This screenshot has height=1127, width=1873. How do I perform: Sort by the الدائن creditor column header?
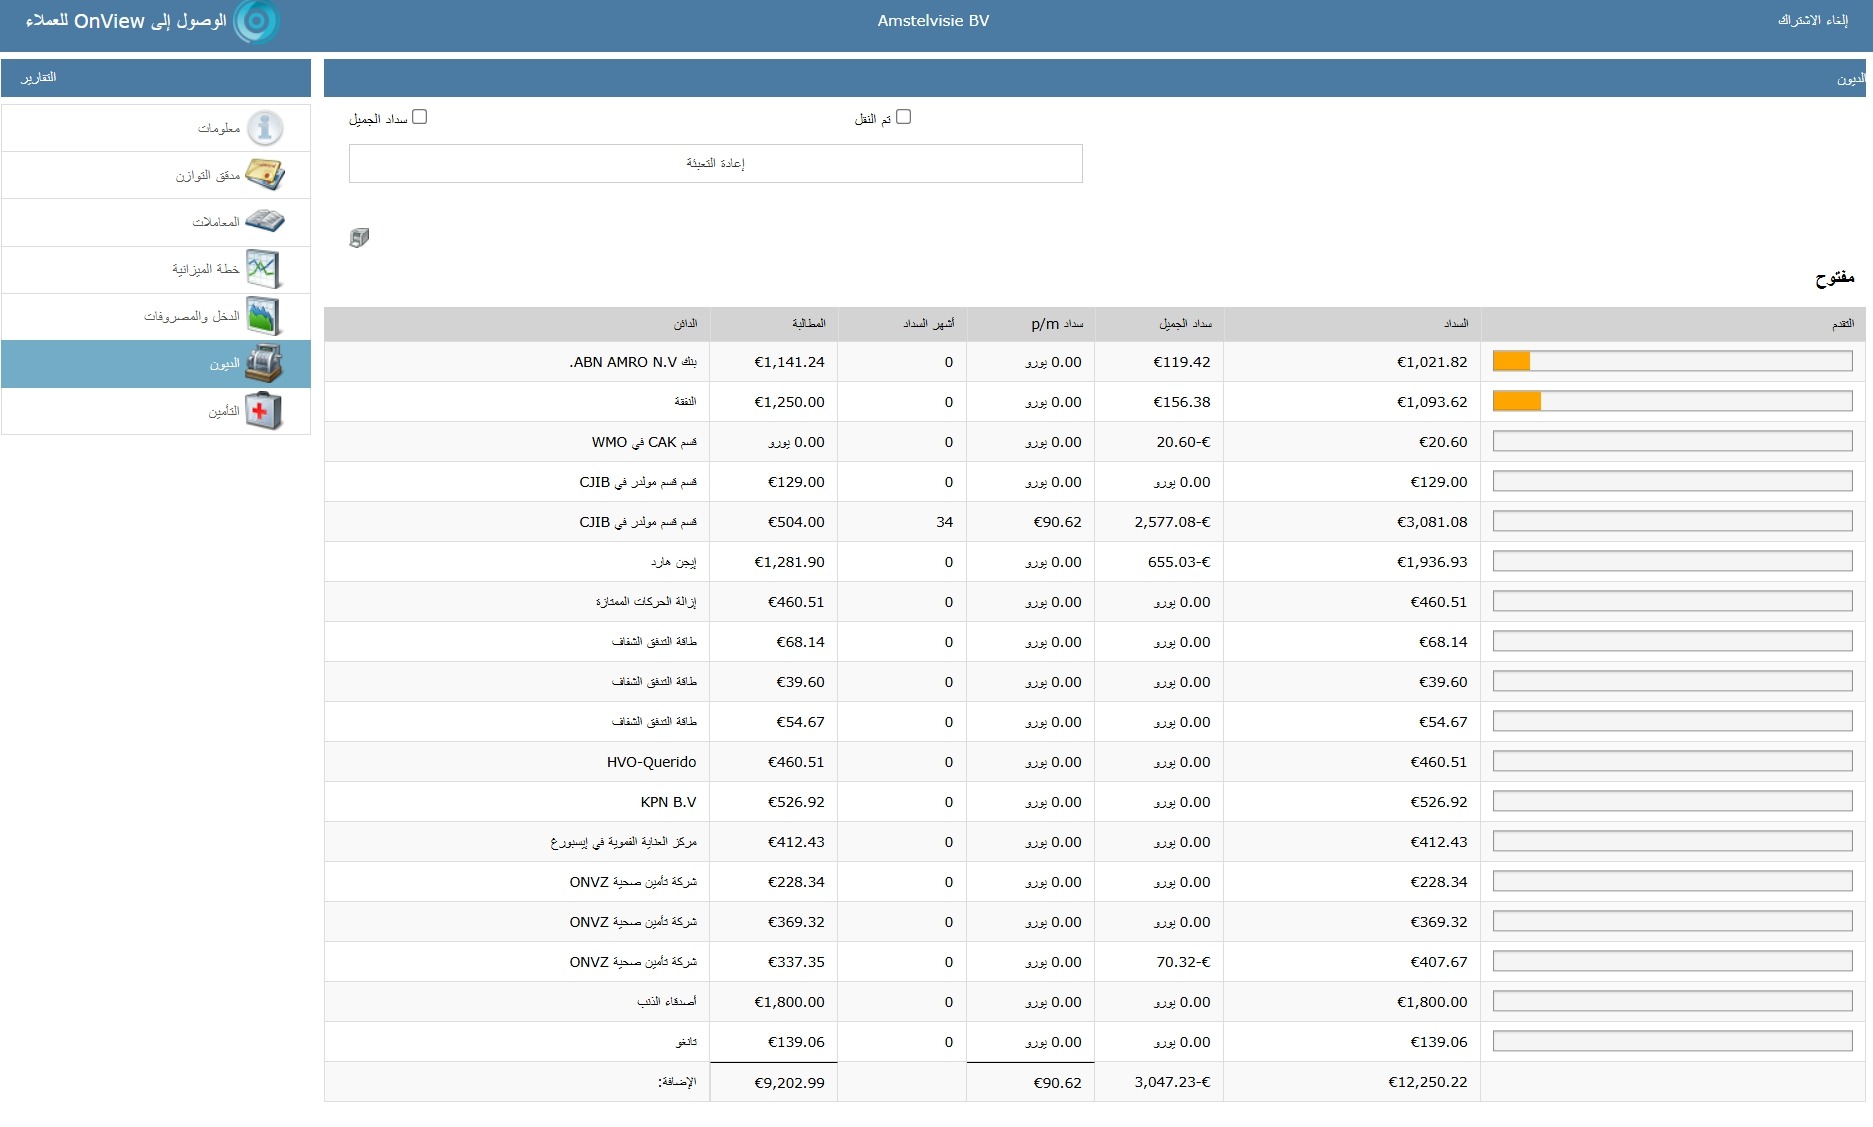[685, 324]
